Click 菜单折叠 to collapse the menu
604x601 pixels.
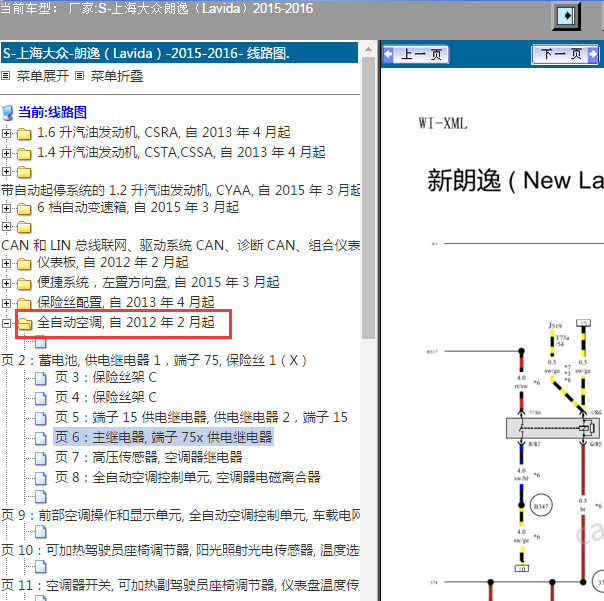coord(117,76)
